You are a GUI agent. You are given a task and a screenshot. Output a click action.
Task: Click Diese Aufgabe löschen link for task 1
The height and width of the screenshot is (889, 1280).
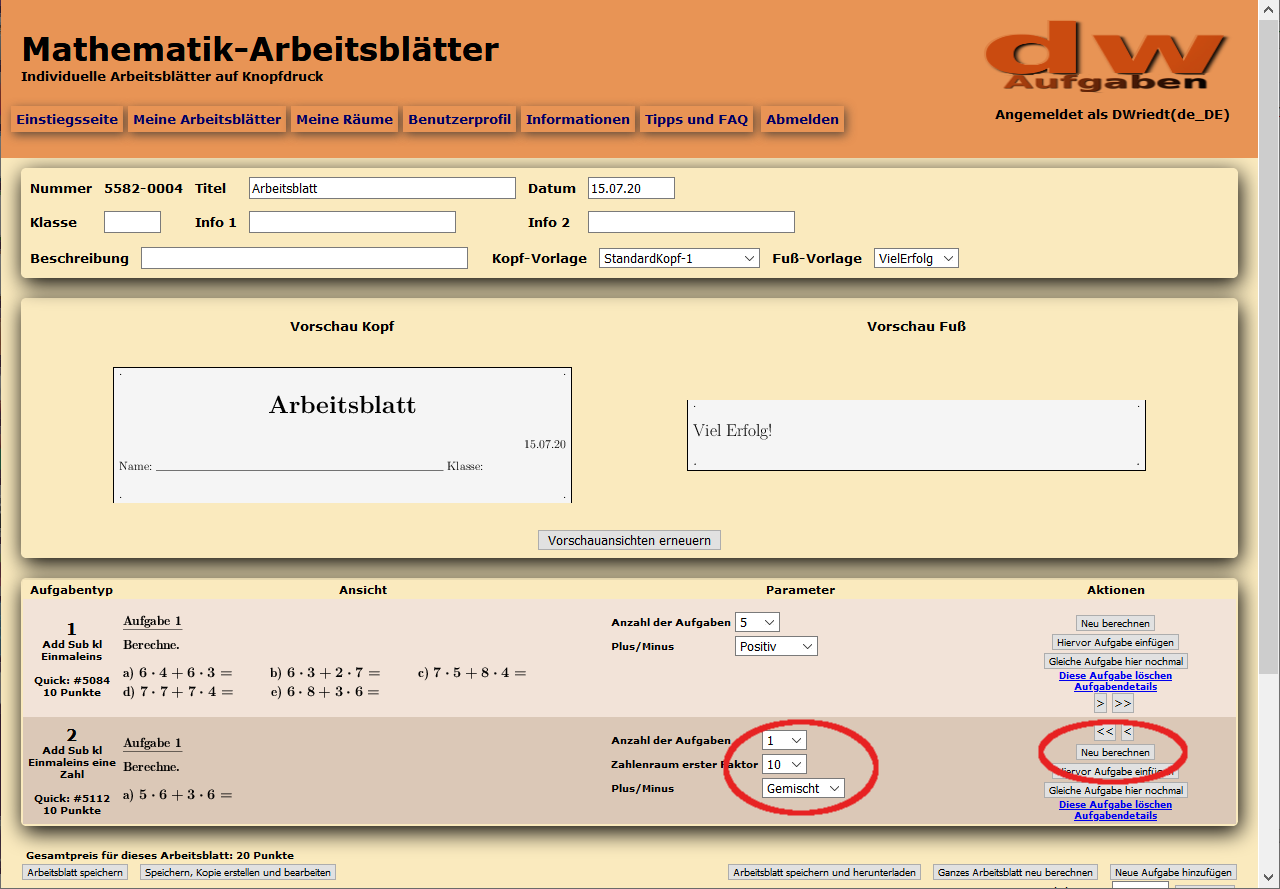tap(1115, 676)
